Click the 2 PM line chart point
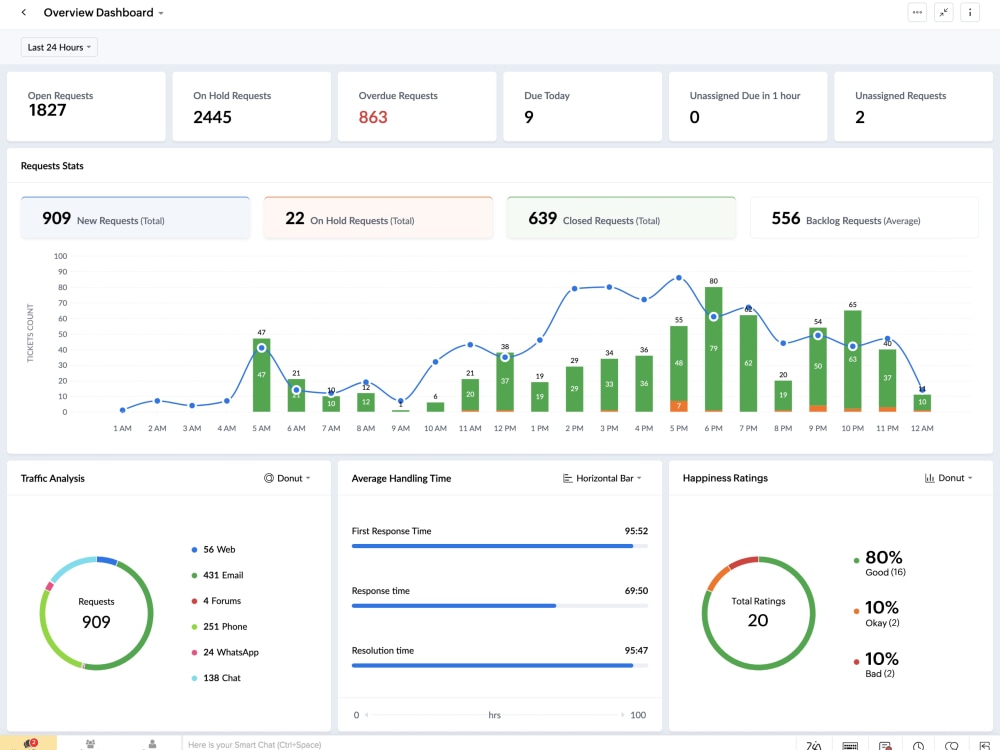This screenshot has height=750, width=1000. tap(575, 289)
